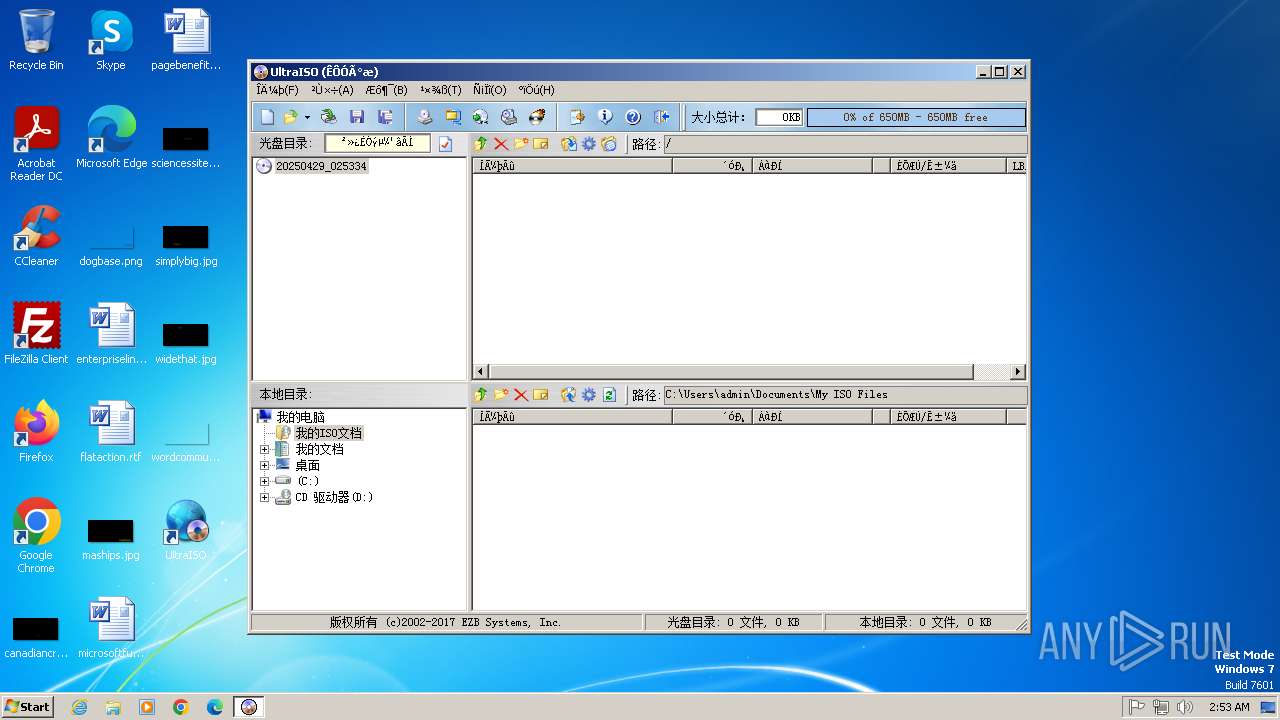Open UltraISO desktop shortcut

point(186,532)
